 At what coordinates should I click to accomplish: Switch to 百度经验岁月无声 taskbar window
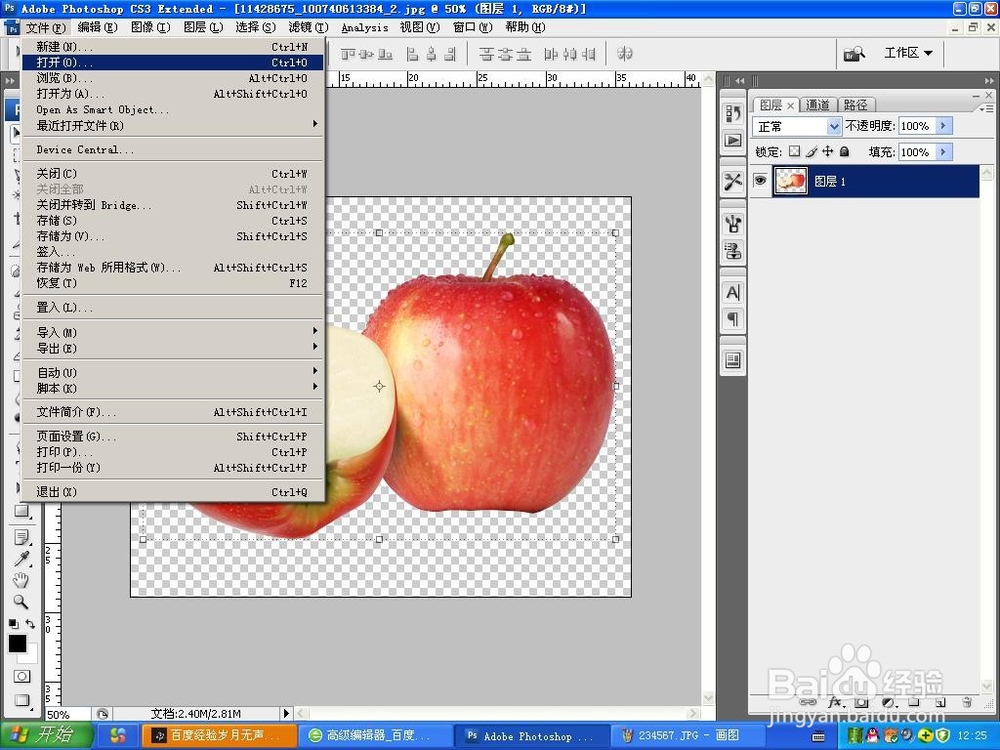point(219,735)
